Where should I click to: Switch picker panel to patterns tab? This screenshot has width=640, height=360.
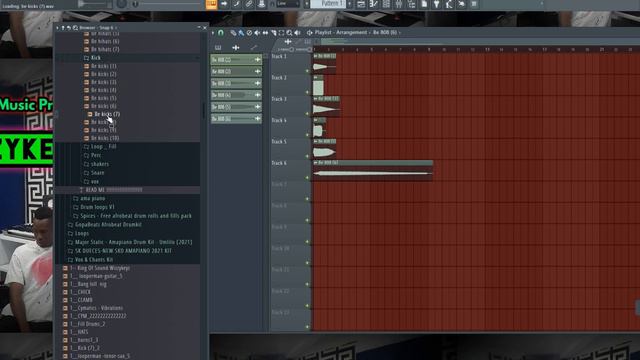[218, 48]
